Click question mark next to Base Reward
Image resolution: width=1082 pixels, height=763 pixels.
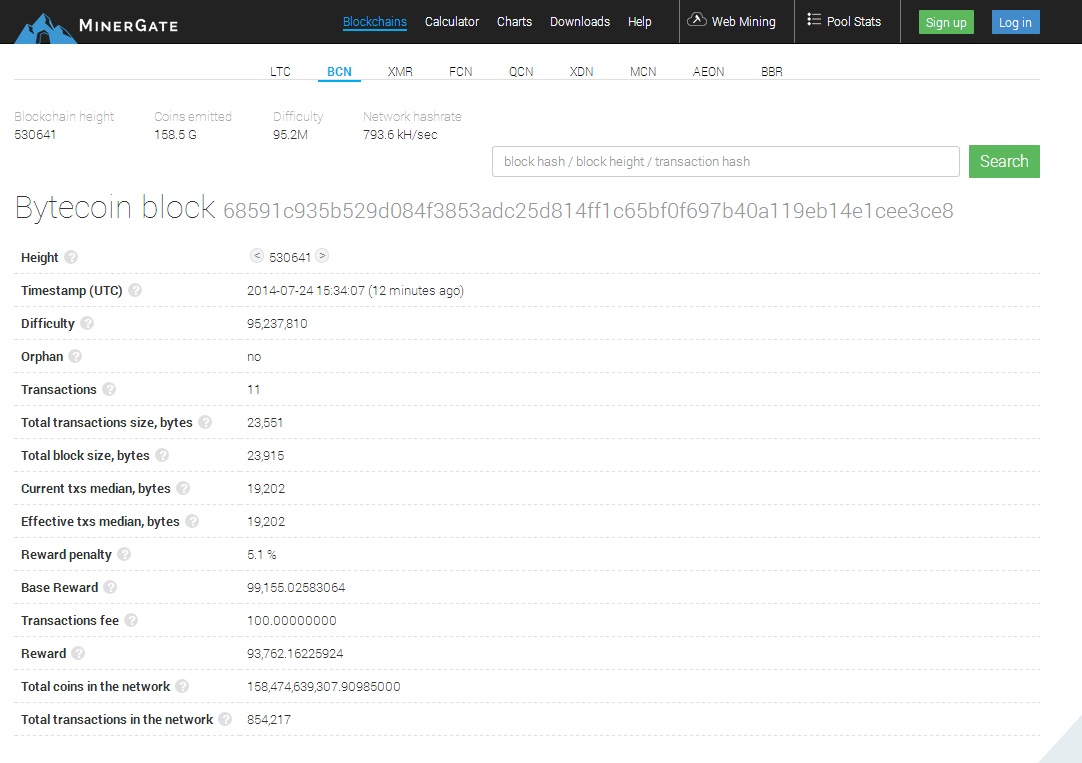[110, 588]
